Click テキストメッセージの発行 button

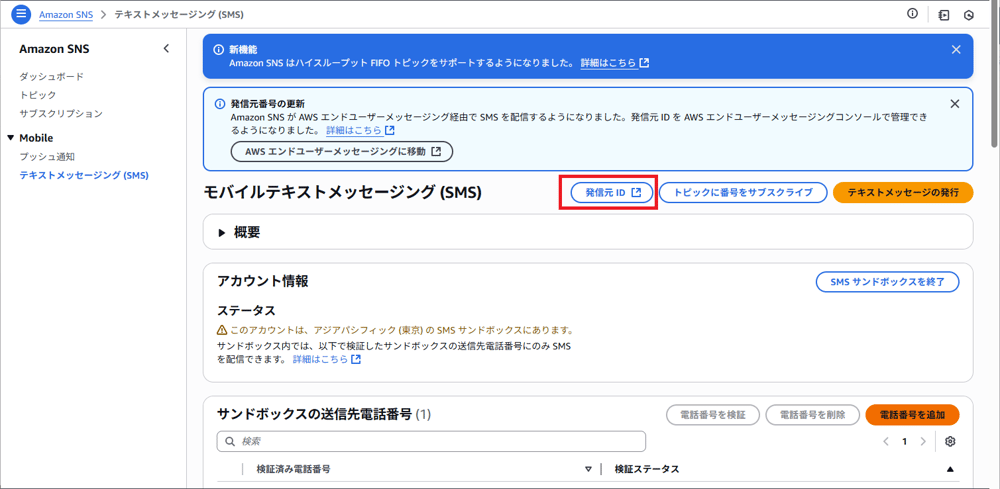click(x=903, y=193)
